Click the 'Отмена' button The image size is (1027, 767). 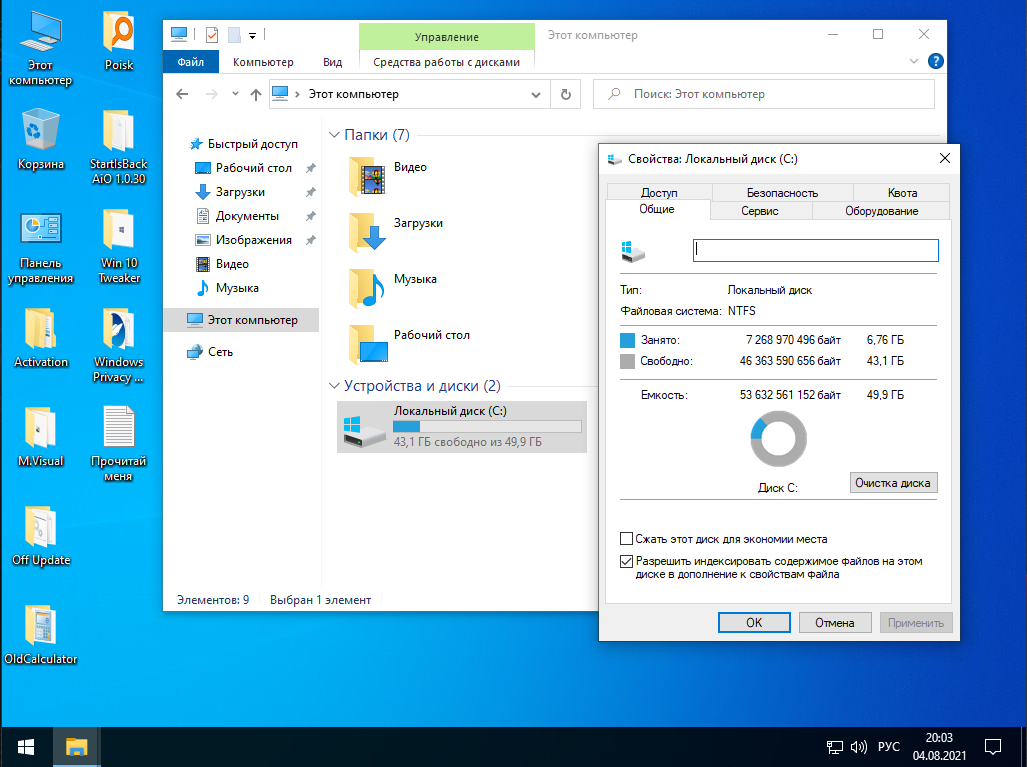[834, 622]
